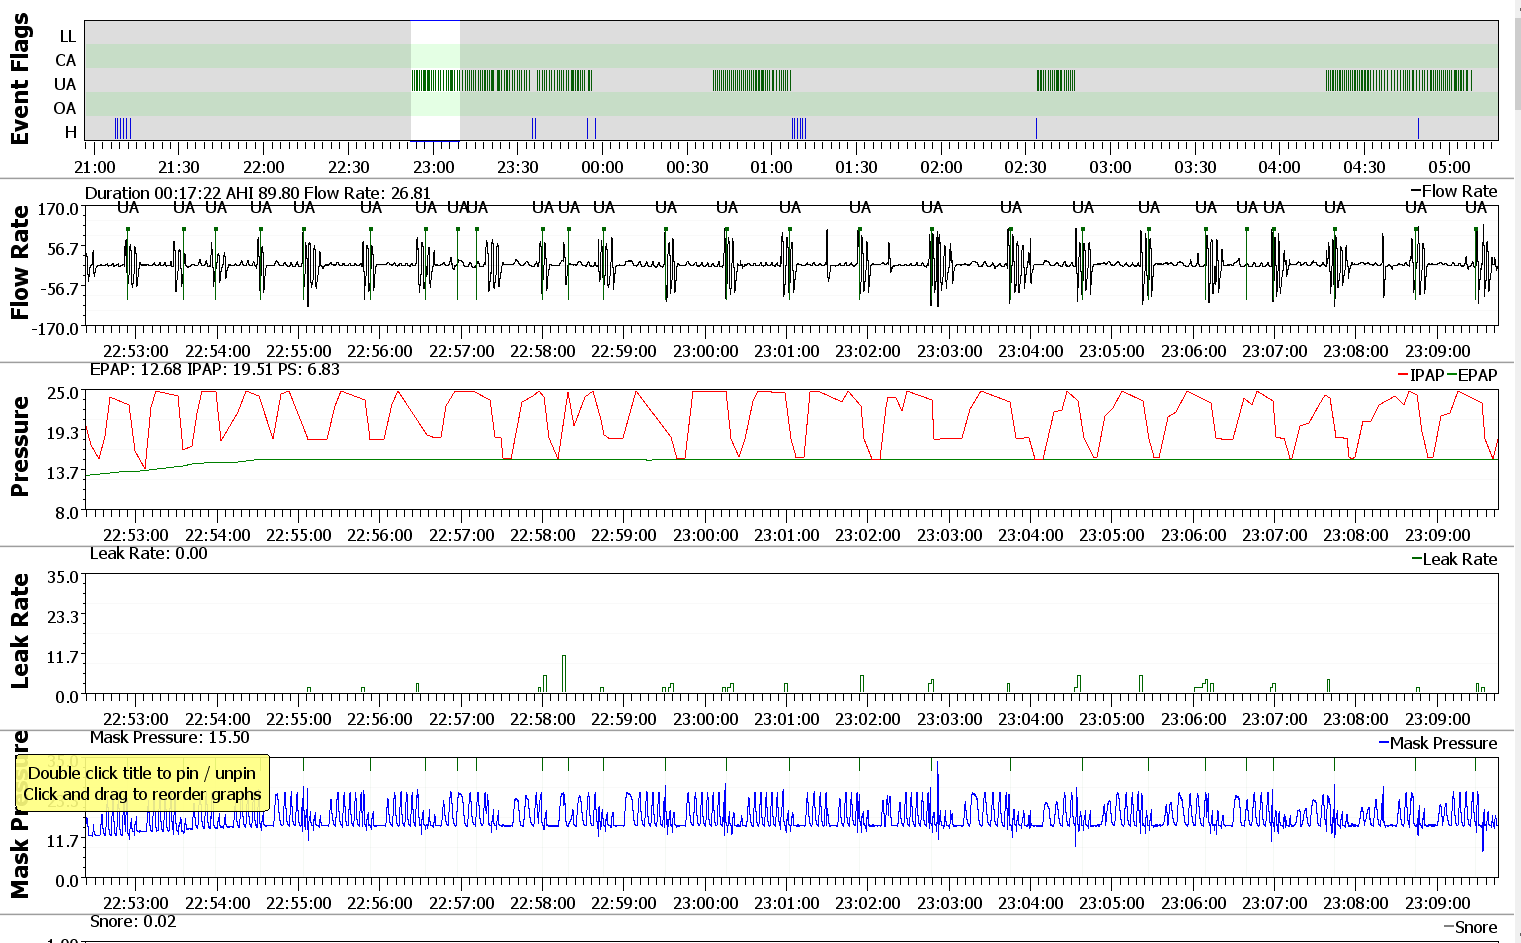This screenshot has height=943, width=1521.
Task: Click 23:09:00 on the Leak Rate time axis
Action: pyautogui.click(x=1438, y=719)
